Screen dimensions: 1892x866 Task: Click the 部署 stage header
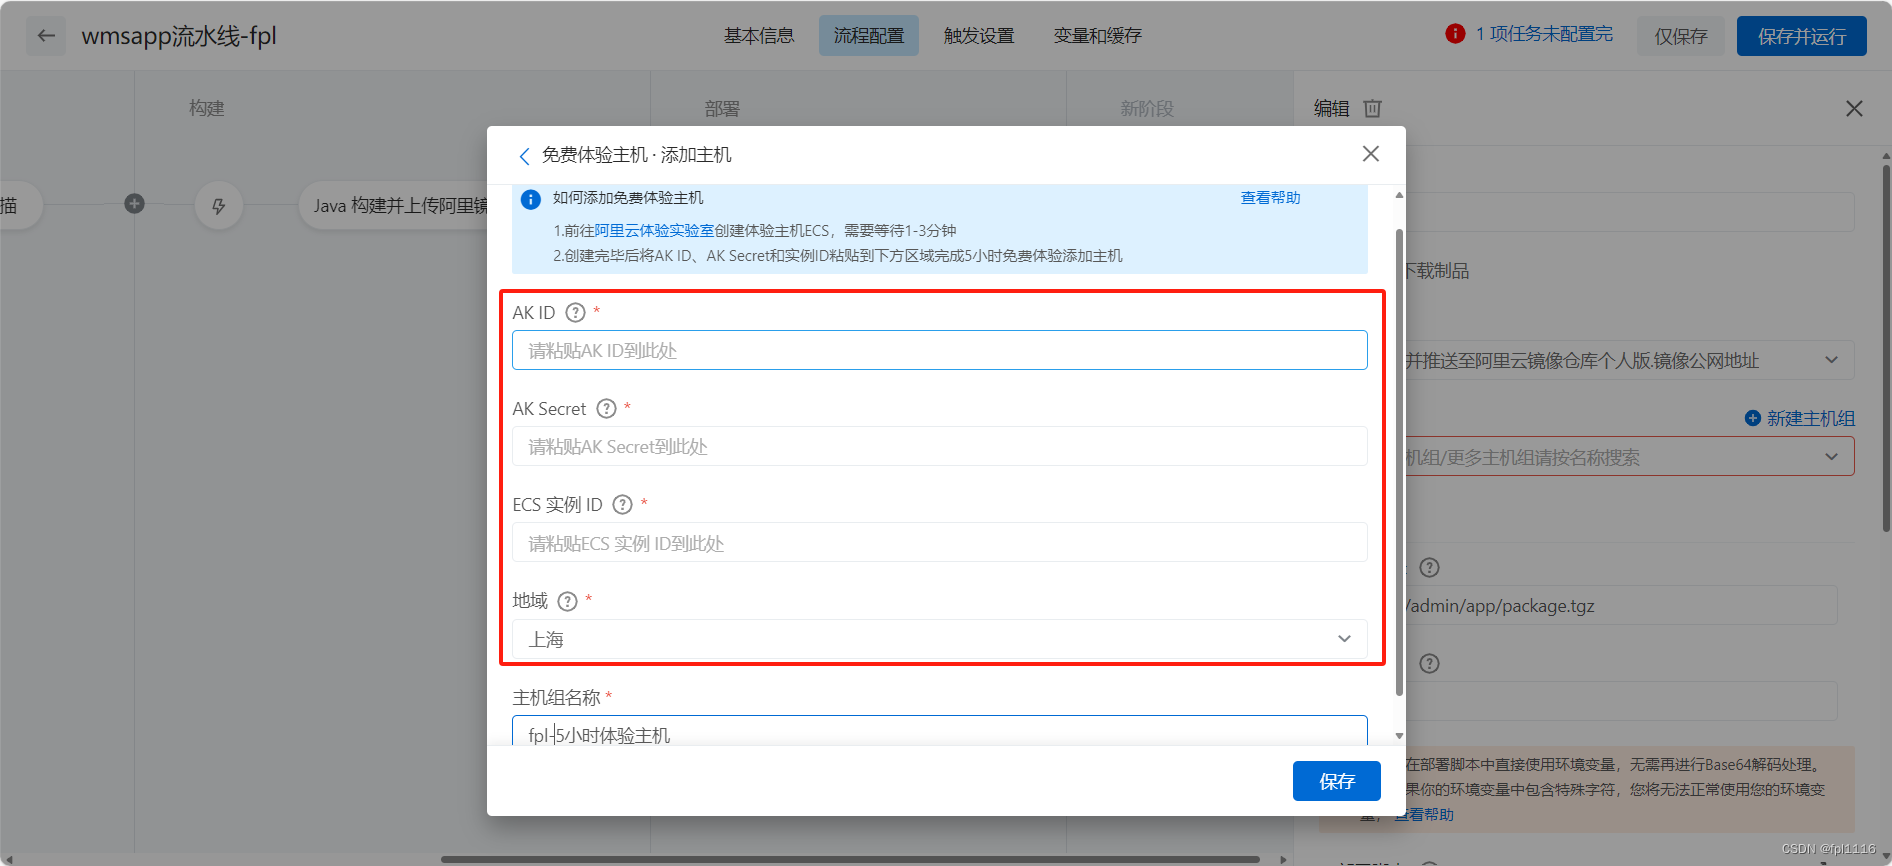[722, 108]
